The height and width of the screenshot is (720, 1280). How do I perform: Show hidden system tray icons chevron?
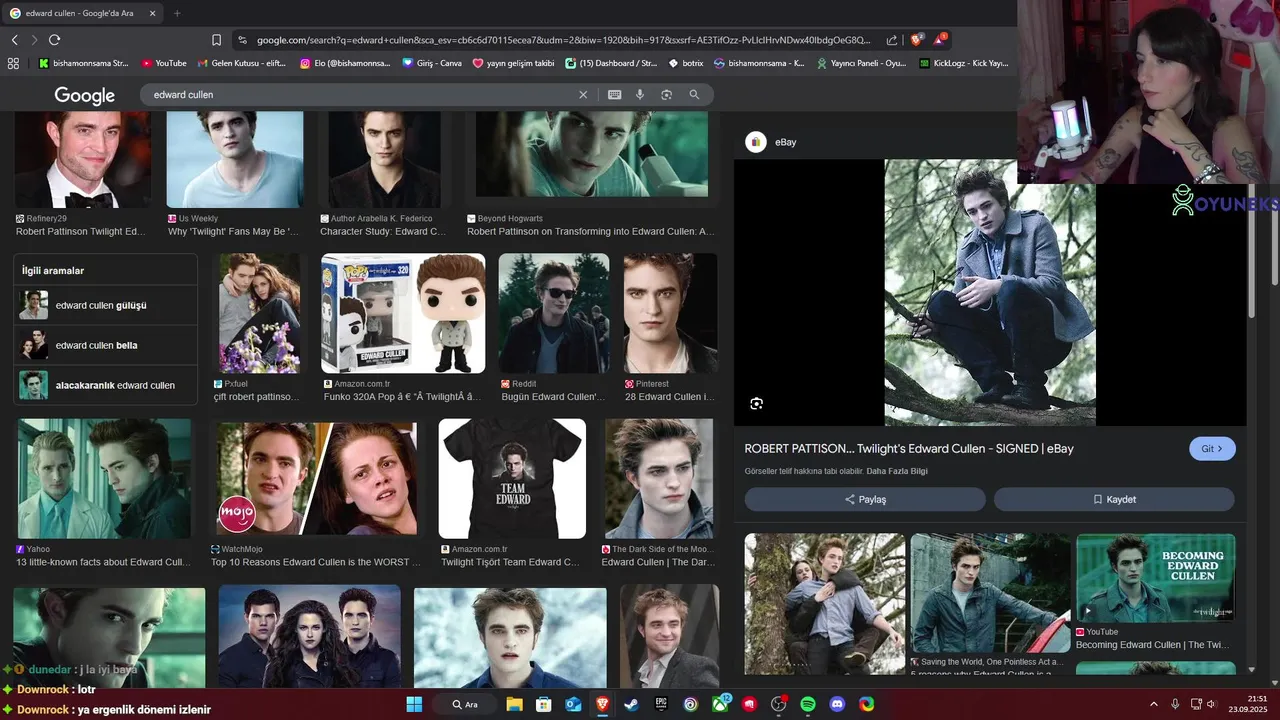1153,704
